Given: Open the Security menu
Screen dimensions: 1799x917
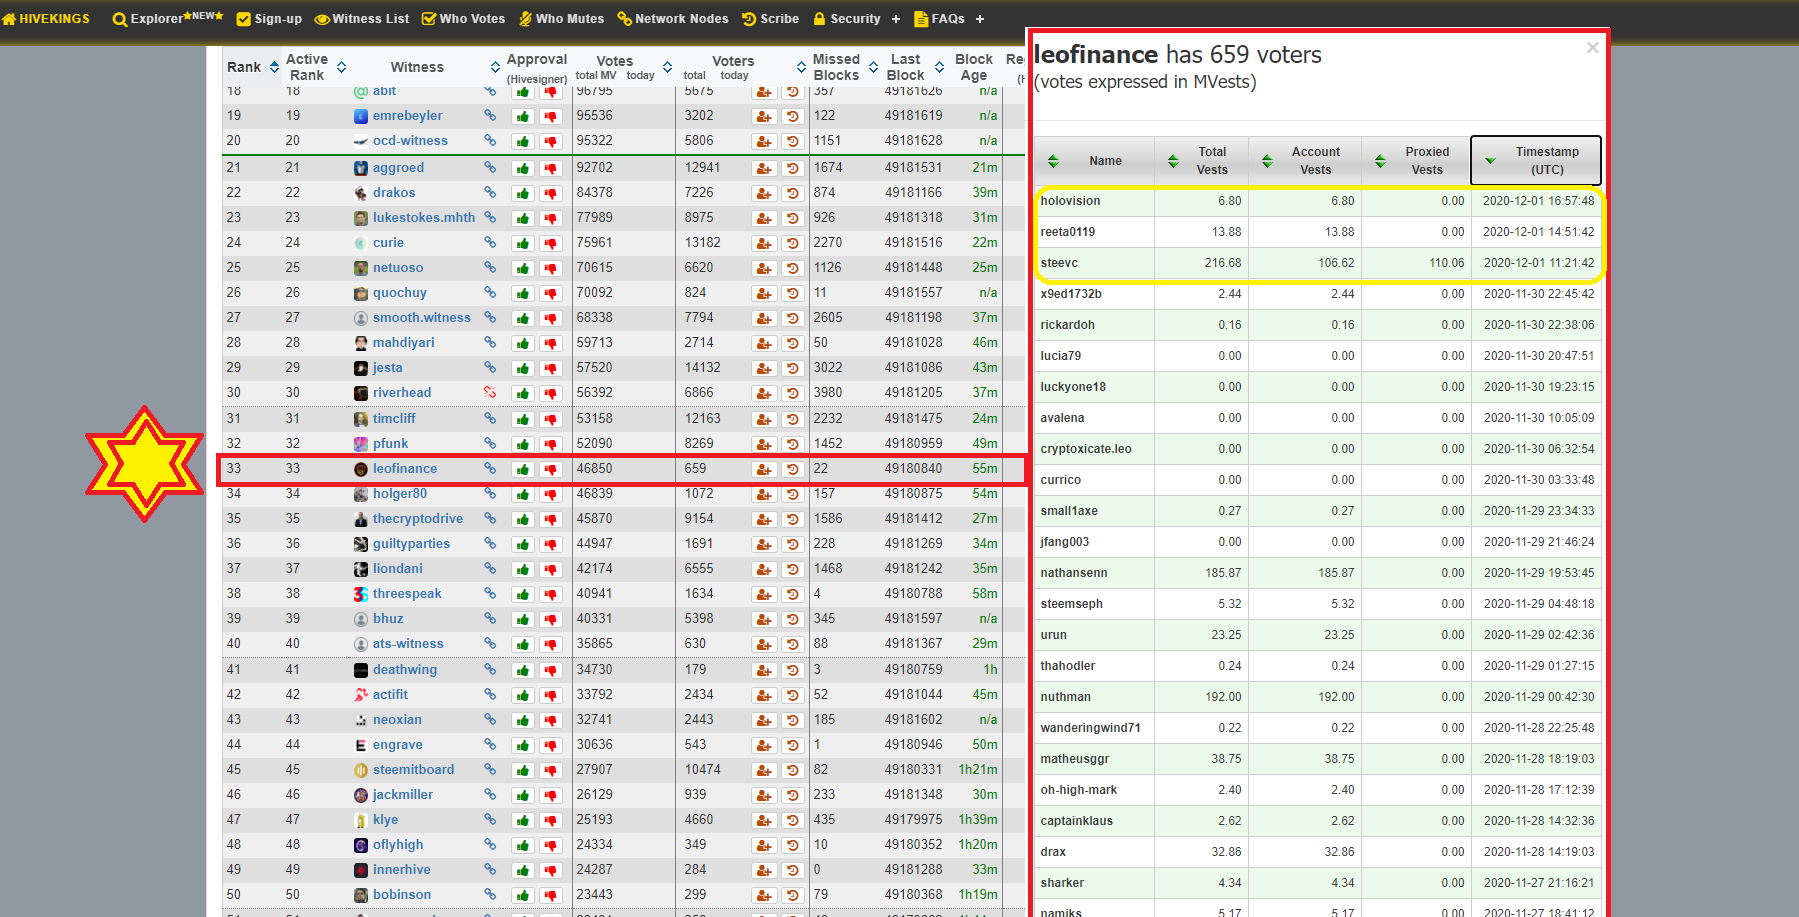Looking at the screenshot, I should pos(847,19).
